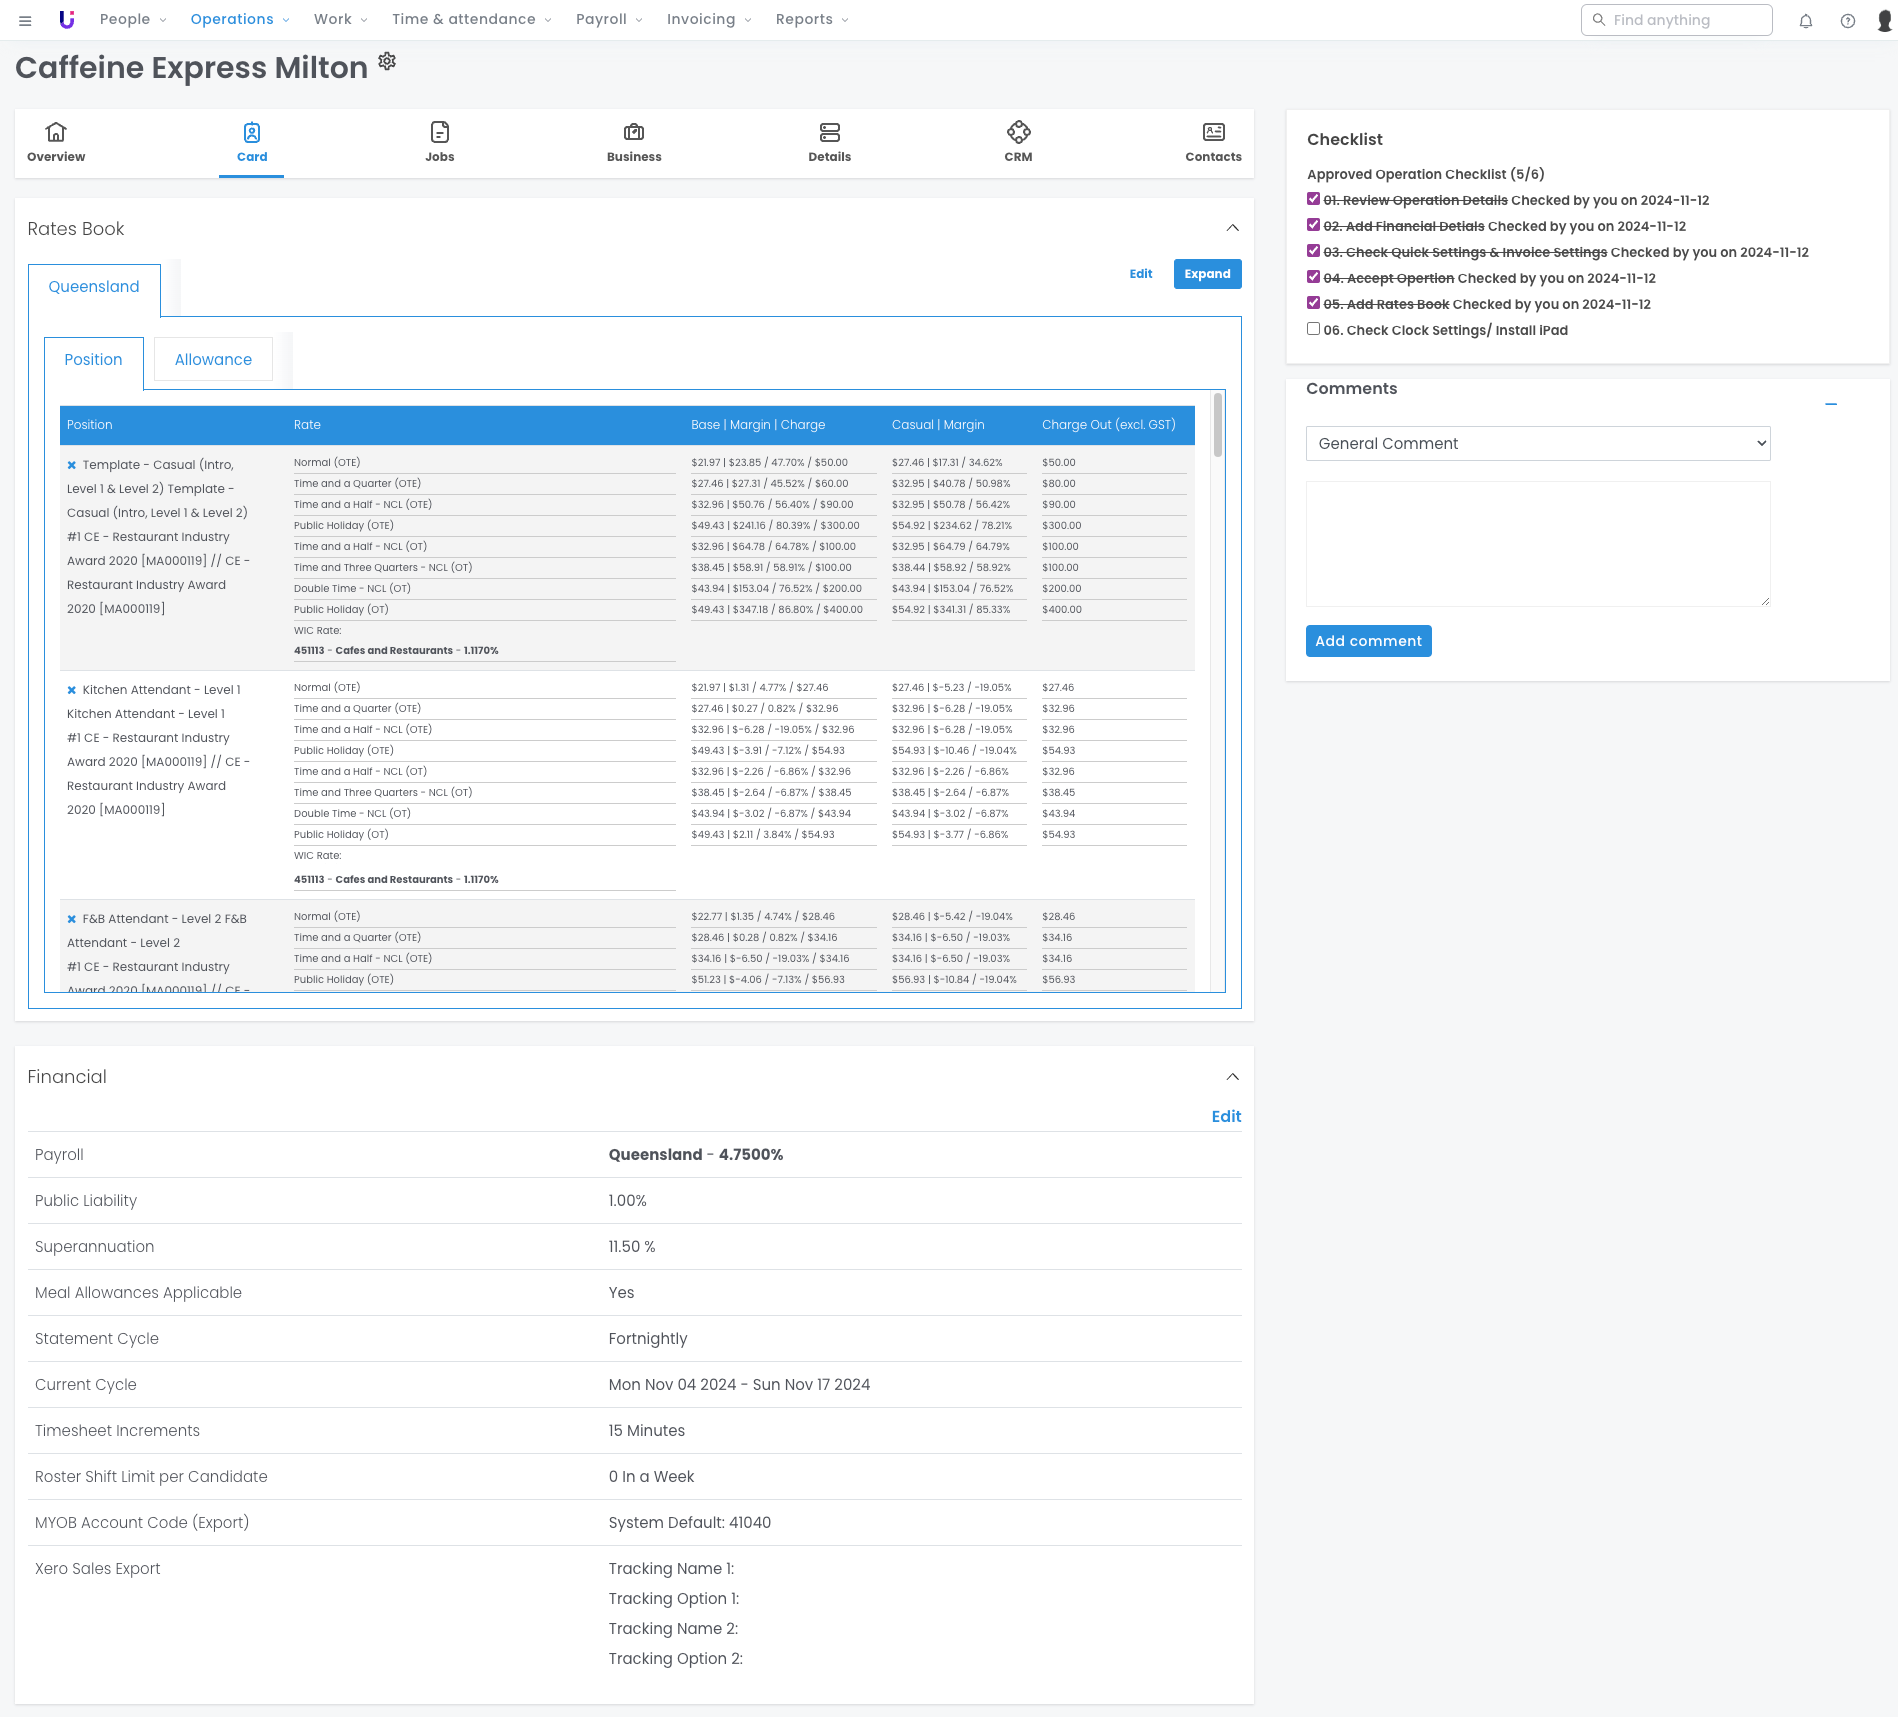This screenshot has width=1898, height=1717.
Task: Click the settings gear beside Caffeine Express Milton
Action: pyautogui.click(x=387, y=62)
